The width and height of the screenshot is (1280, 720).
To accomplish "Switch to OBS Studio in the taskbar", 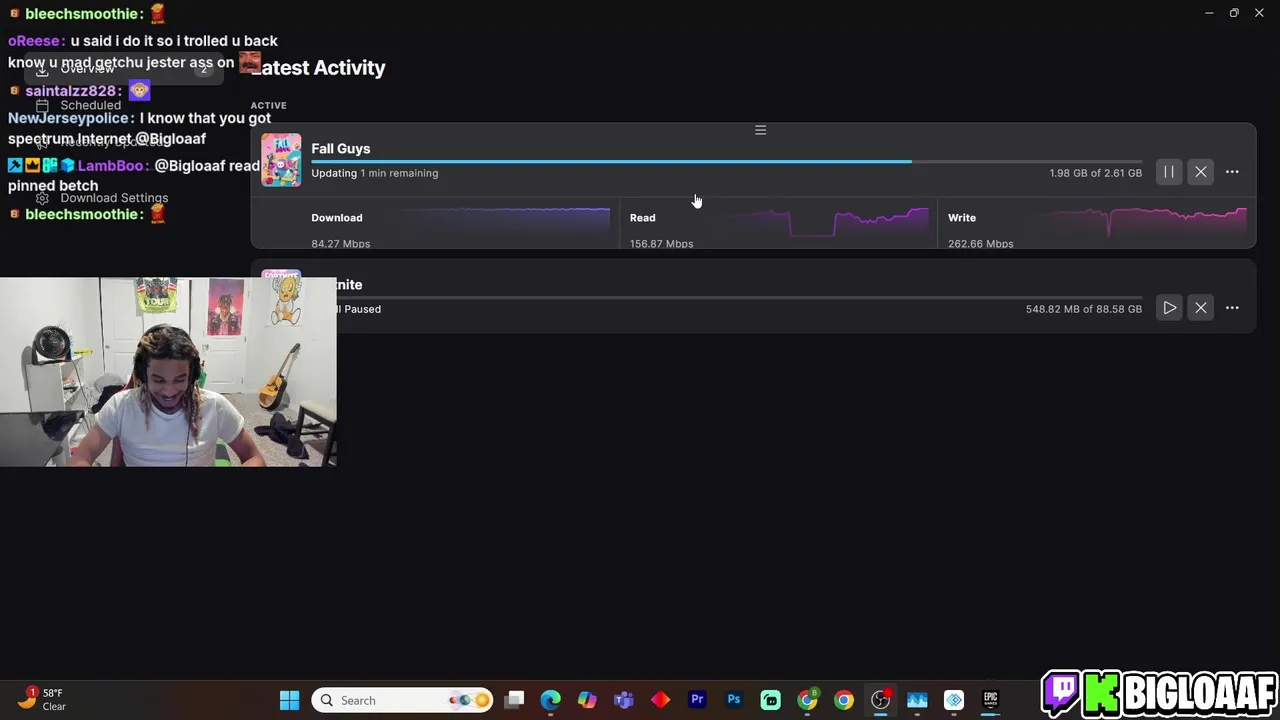I will click(x=880, y=700).
